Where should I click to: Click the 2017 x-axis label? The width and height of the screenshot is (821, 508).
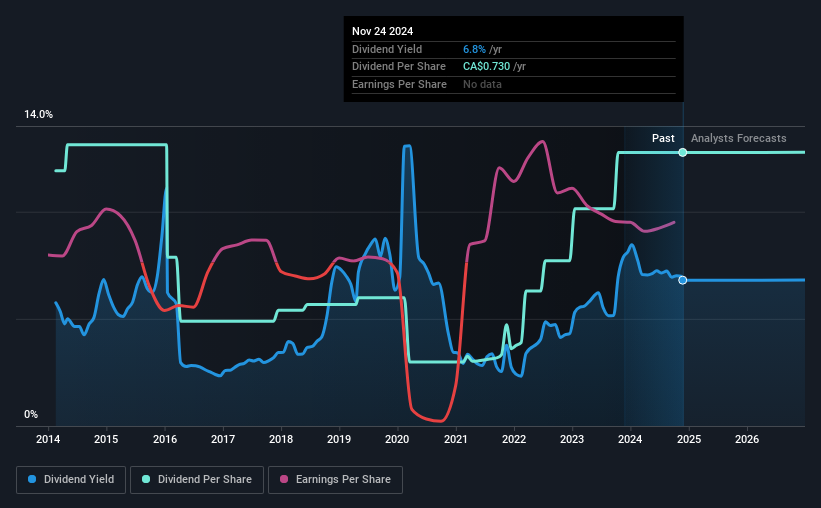click(223, 439)
